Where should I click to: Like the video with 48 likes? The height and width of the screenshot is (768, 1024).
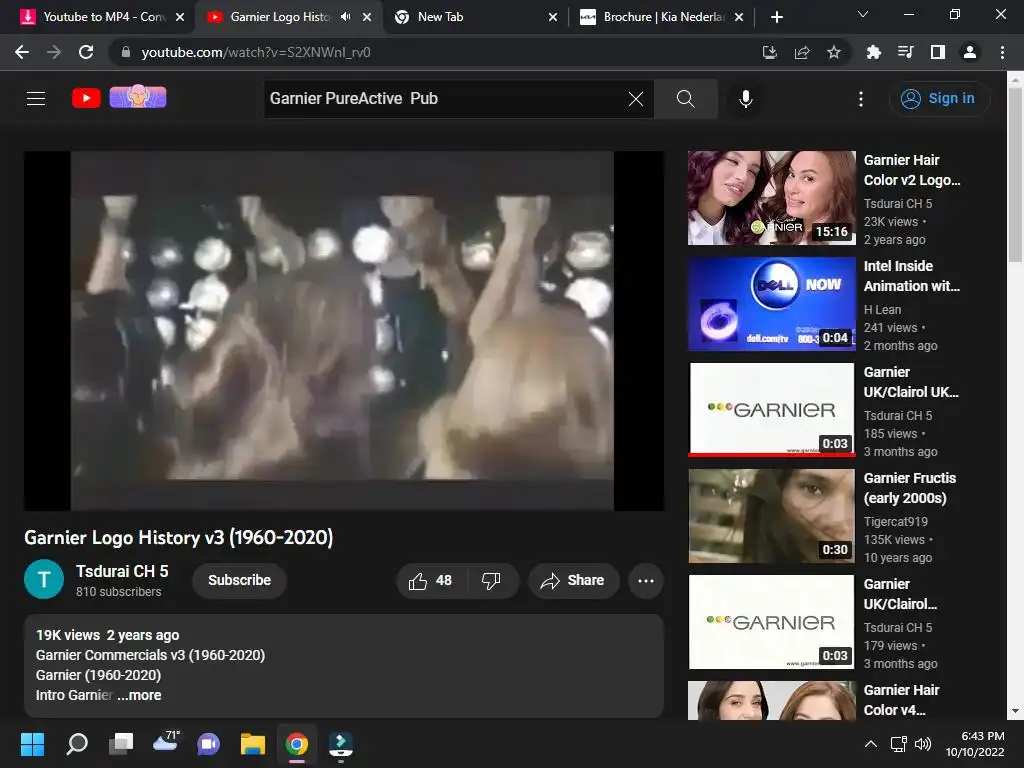click(x=430, y=581)
